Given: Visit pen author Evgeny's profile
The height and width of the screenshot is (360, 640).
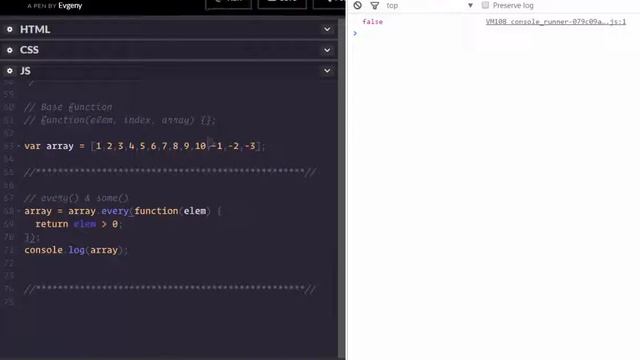Looking at the screenshot, I should [x=70, y=6].
